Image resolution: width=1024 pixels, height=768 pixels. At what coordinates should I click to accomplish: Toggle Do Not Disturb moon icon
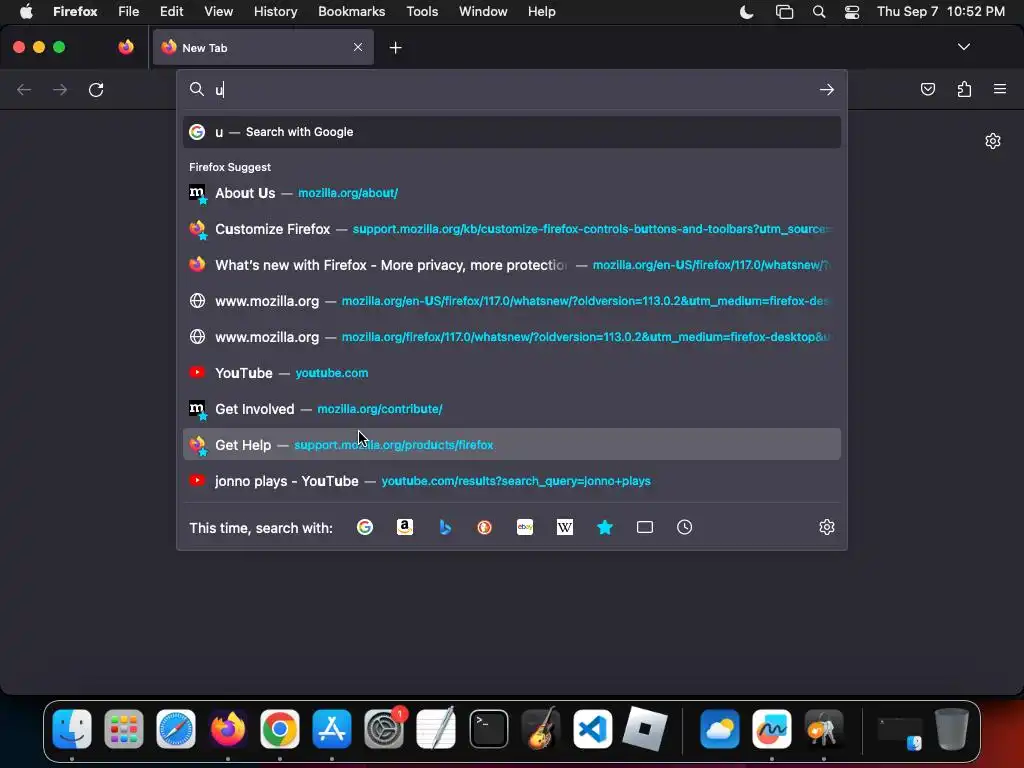(746, 12)
